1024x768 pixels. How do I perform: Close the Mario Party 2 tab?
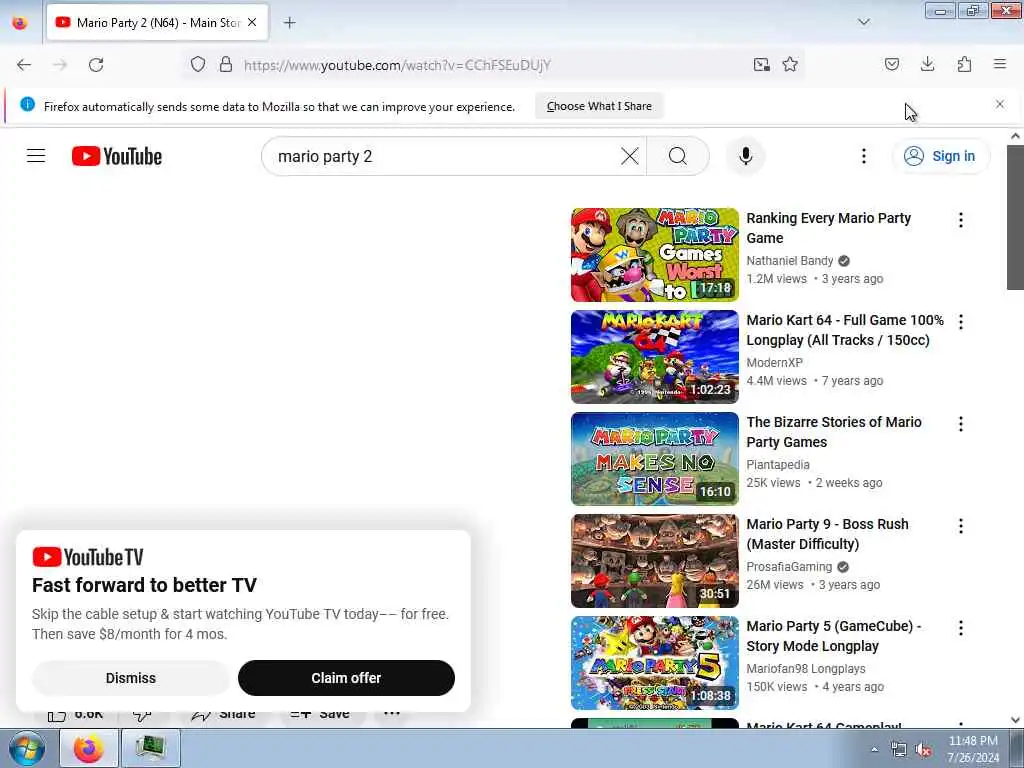point(252,23)
